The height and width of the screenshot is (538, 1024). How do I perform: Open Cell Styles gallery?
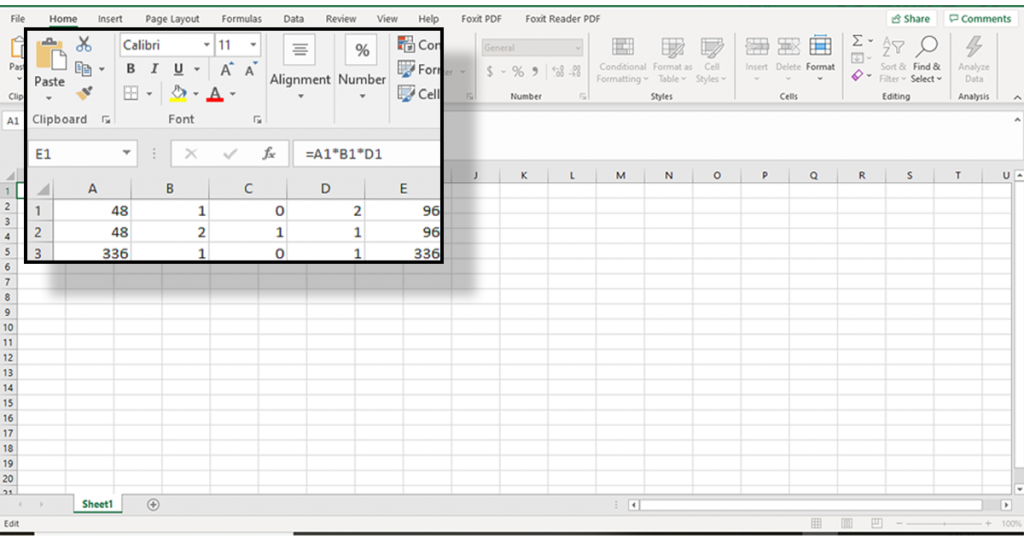pyautogui.click(x=711, y=61)
